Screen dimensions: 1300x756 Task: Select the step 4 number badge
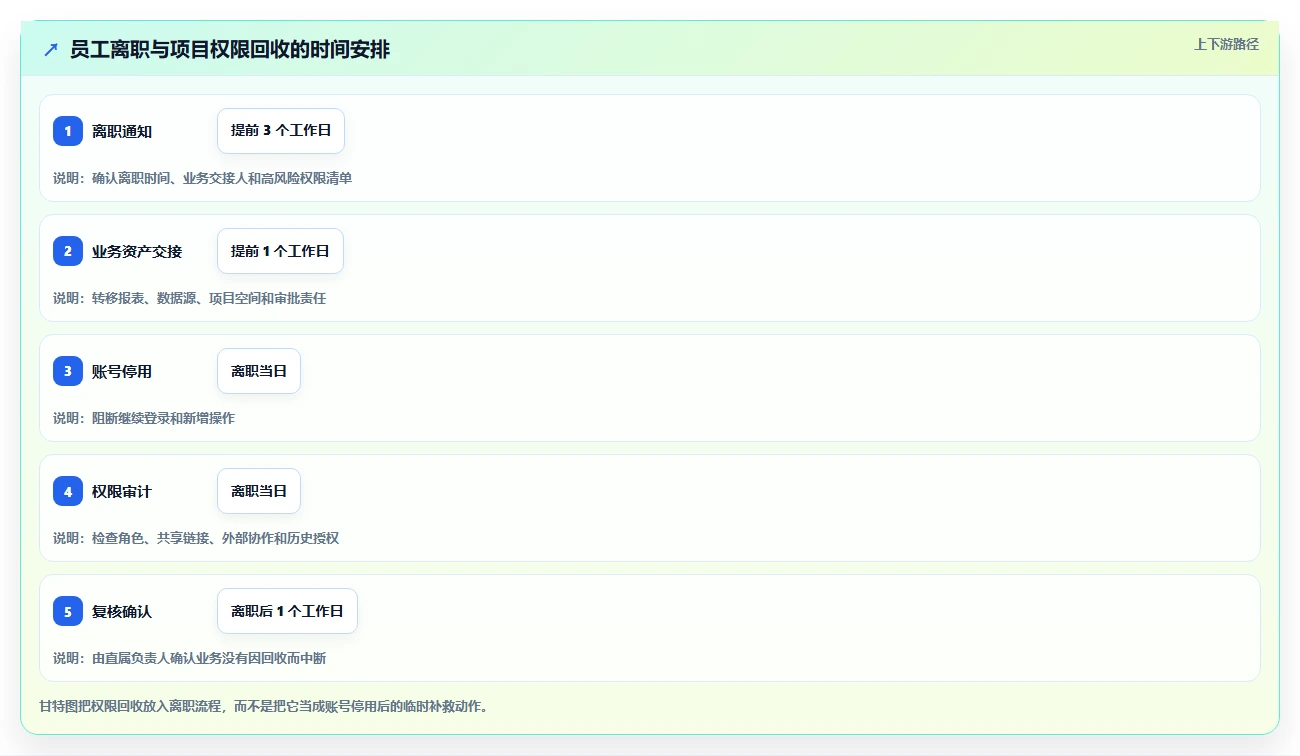[x=68, y=491]
